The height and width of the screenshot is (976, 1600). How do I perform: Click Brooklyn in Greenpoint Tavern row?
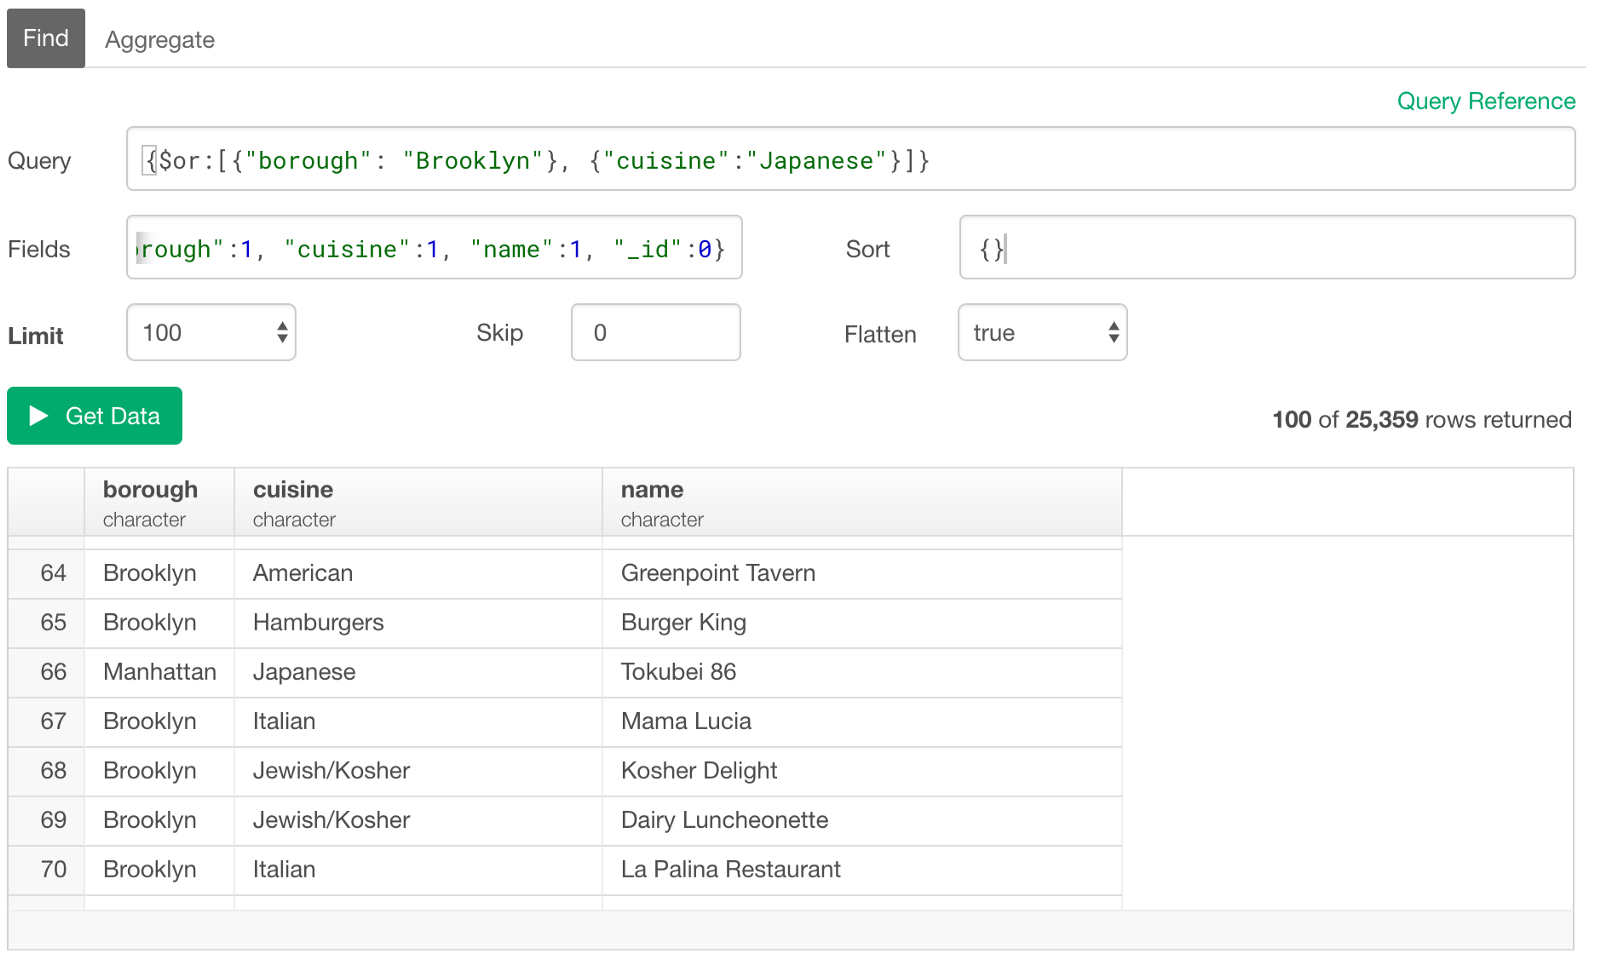coord(160,573)
